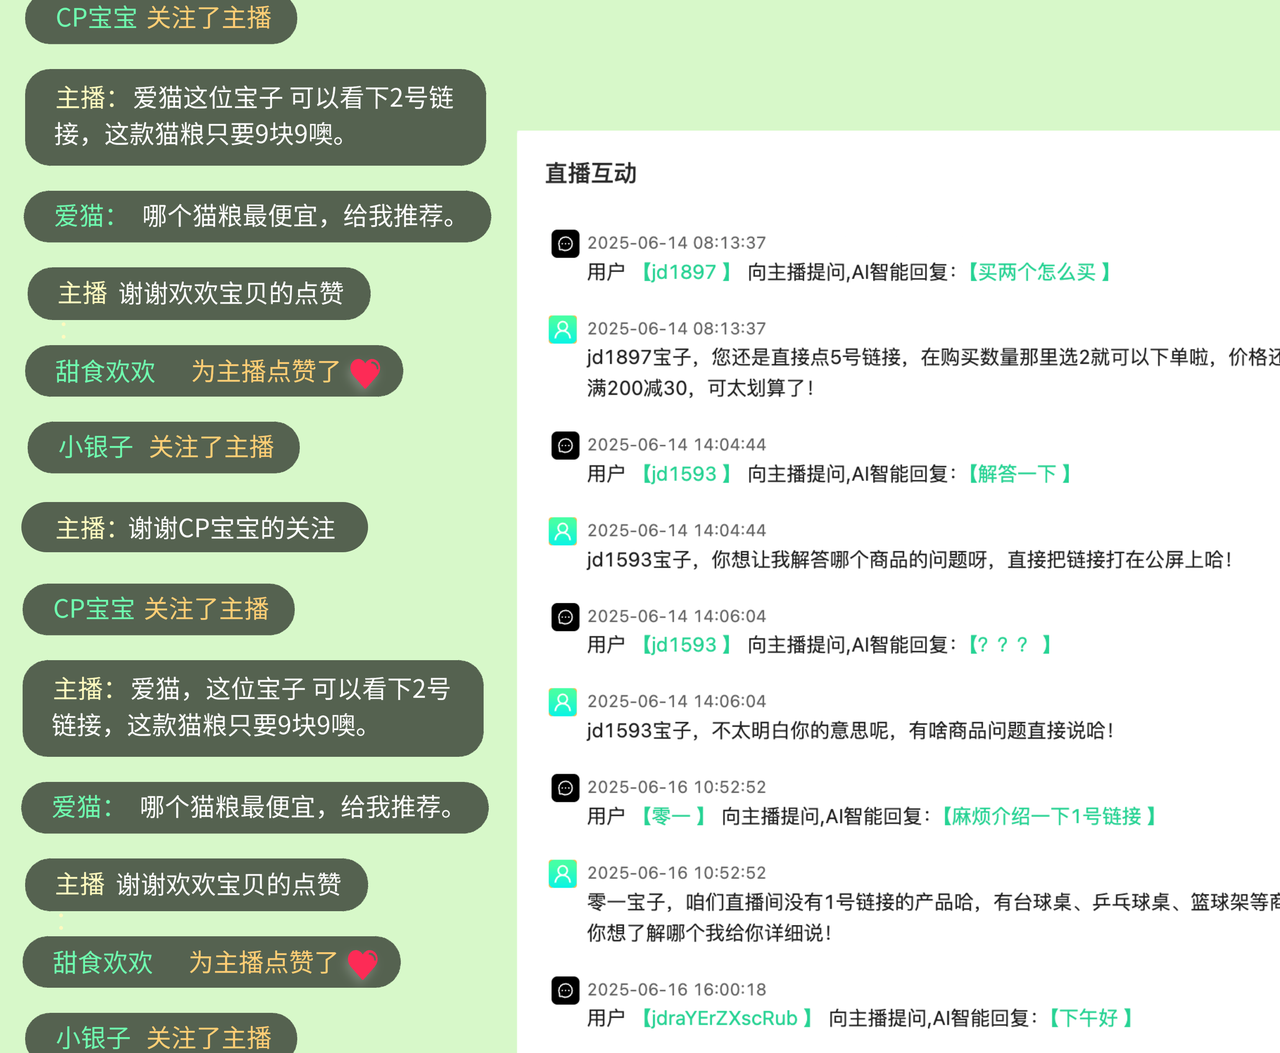Click timestamp 2025-06-16 16:00:18
The height and width of the screenshot is (1053, 1280).
[x=677, y=990]
